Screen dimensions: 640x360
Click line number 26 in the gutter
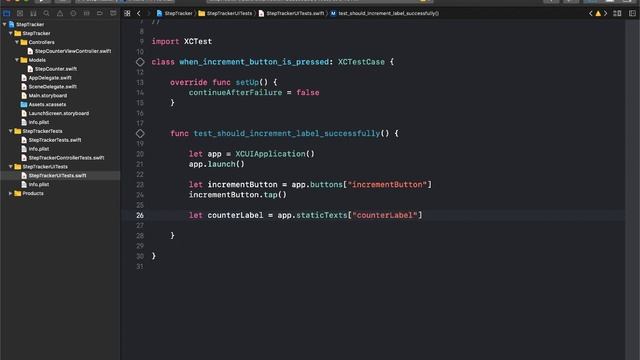click(140, 215)
